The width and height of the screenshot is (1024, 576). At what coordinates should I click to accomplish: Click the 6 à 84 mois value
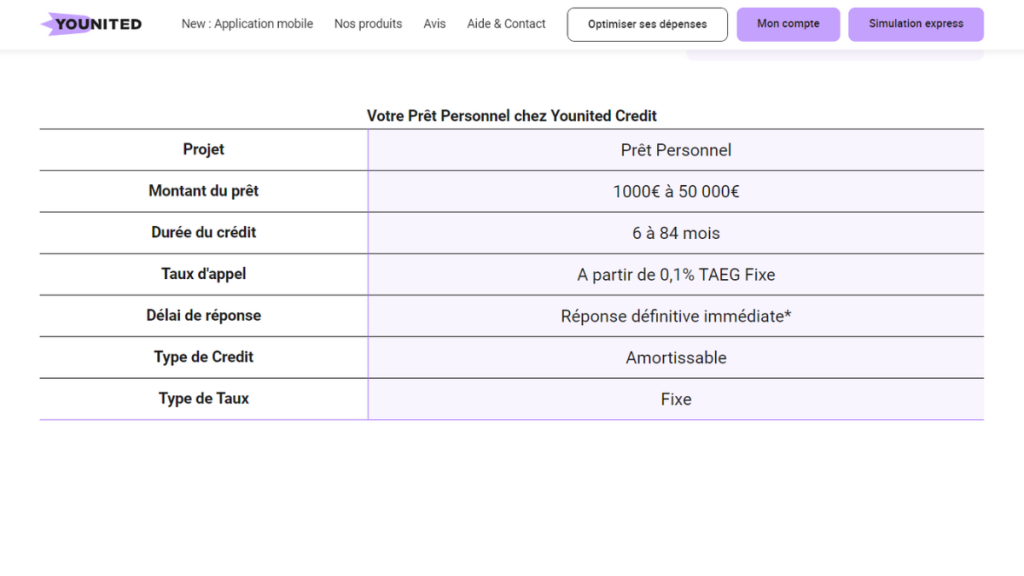(676, 234)
